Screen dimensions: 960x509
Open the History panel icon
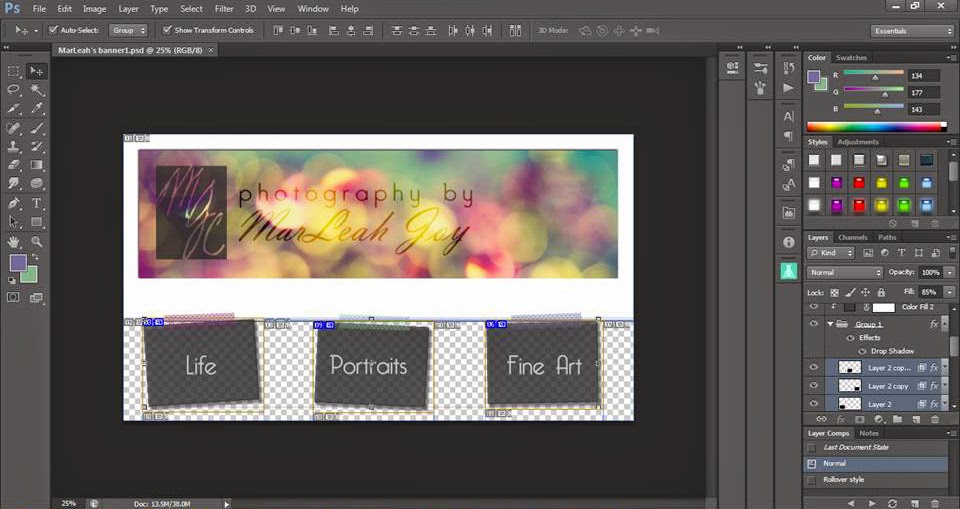pyautogui.click(x=789, y=67)
